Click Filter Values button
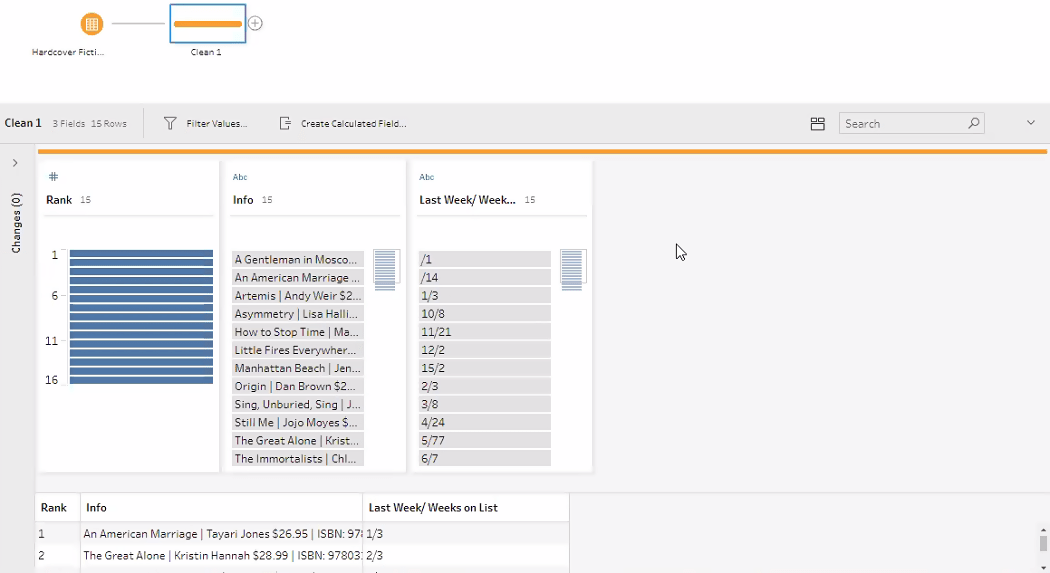This screenshot has height=573, width=1050. point(206,123)
